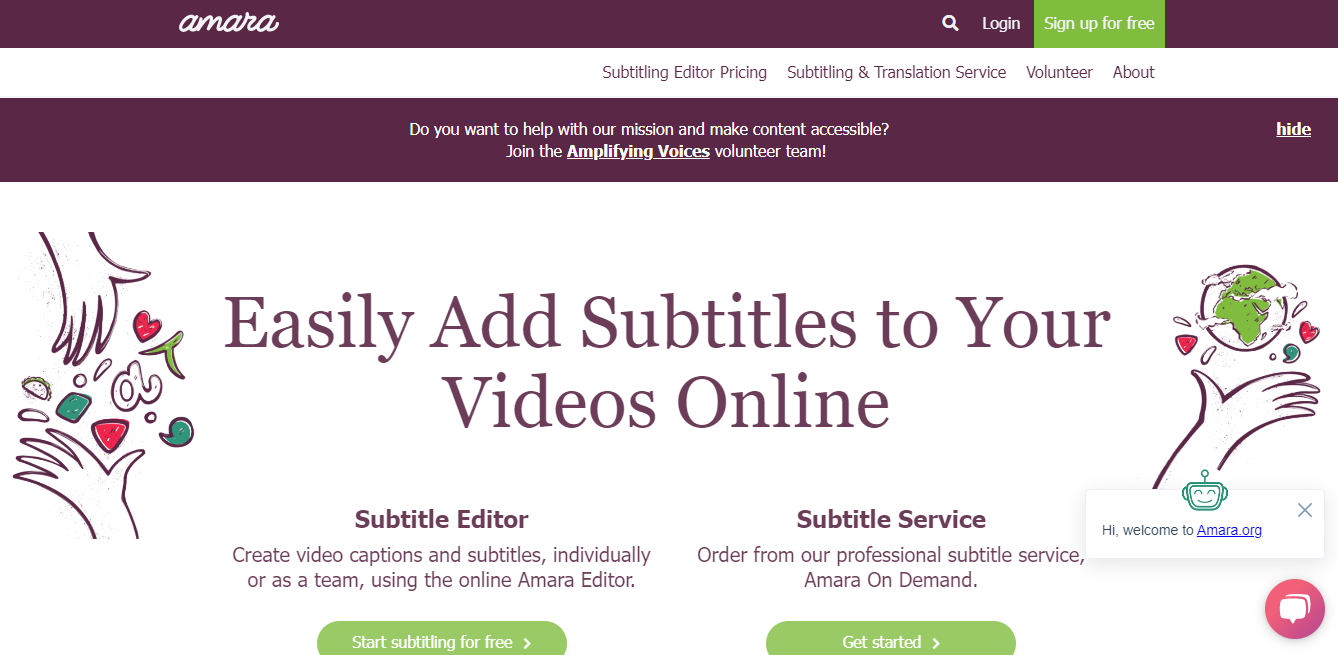The height and width of the screenshot is (655, 1338).
Task: Click Sign up for free
Action: 1099,24
